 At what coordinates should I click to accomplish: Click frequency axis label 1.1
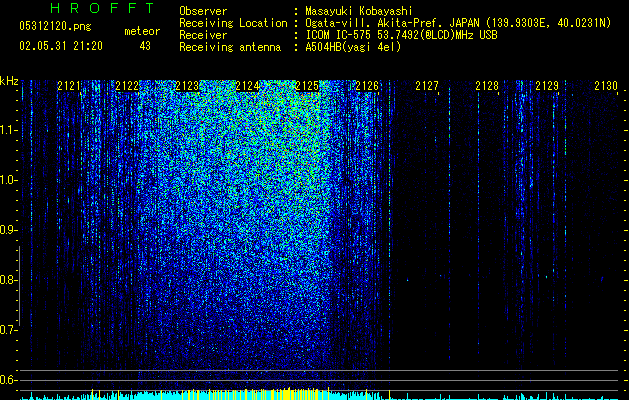point(8,130)
